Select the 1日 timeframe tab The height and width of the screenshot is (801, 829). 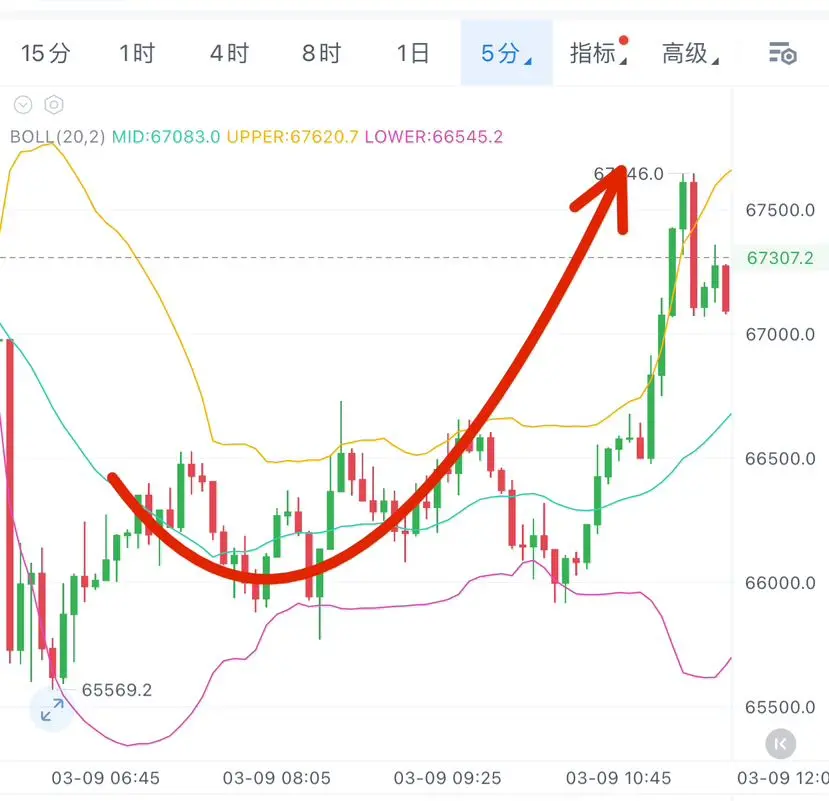[x=413, y=53]
